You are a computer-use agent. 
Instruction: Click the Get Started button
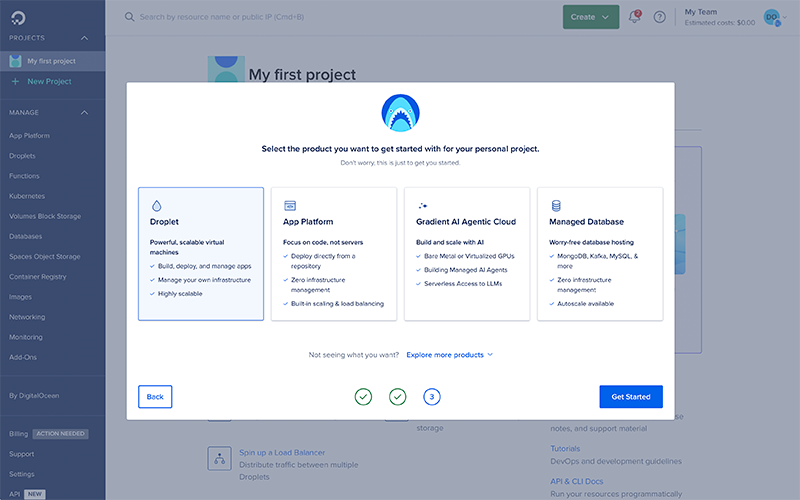click(630, 397)
